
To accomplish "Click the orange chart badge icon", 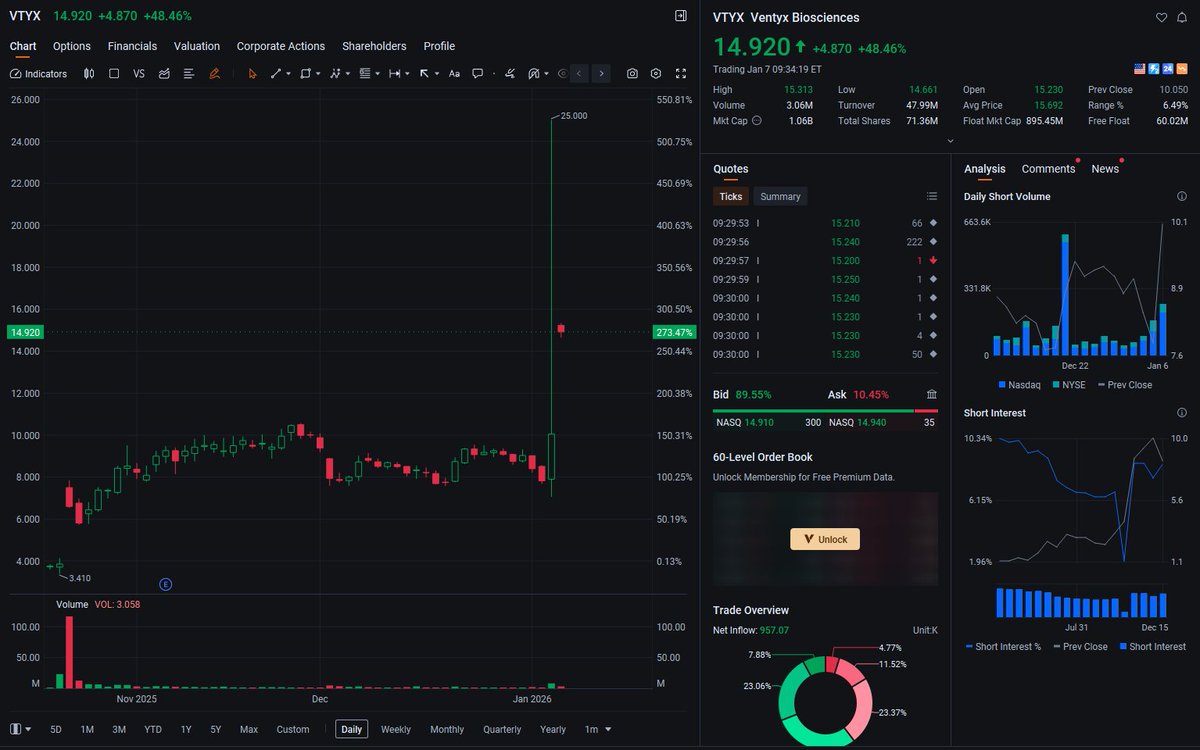I will tap(1182, 69).
